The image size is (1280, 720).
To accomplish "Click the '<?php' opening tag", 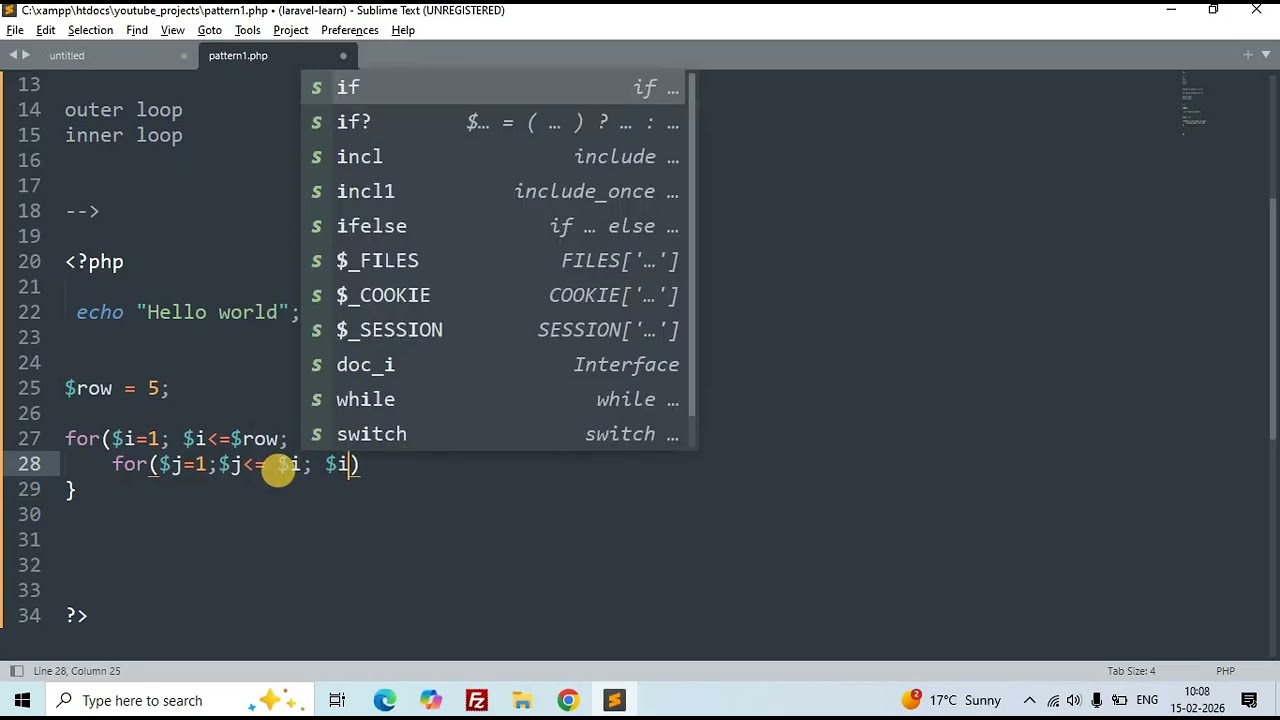I will [x=94, y=262].
